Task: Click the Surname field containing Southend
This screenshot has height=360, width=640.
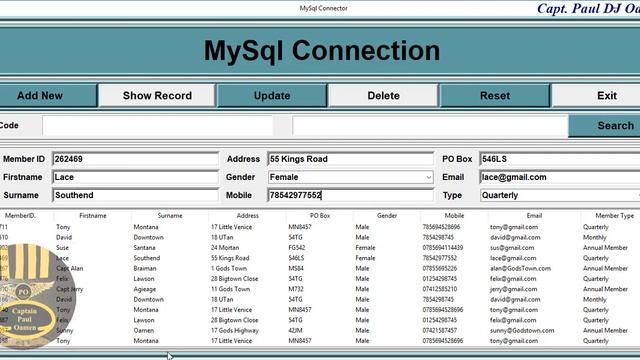Action: [x=136, y=195]
